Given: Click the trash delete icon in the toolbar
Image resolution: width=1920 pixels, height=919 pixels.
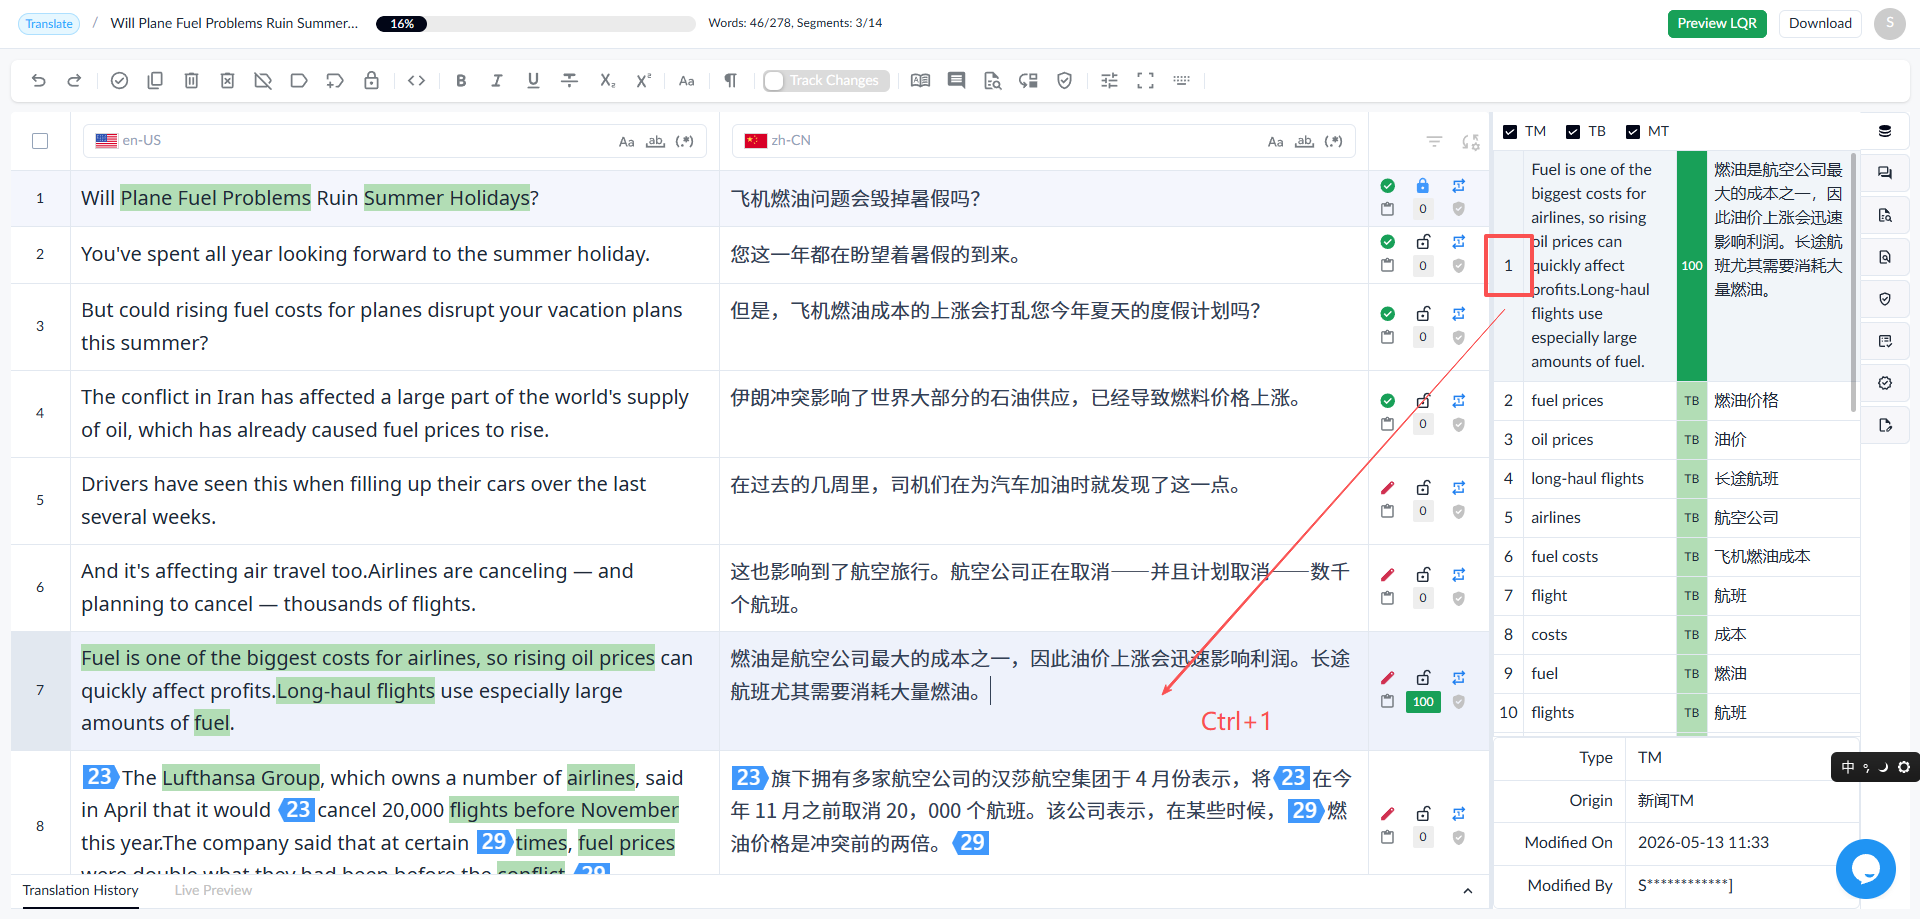Looking at the screenshot, I should (191, 81).
